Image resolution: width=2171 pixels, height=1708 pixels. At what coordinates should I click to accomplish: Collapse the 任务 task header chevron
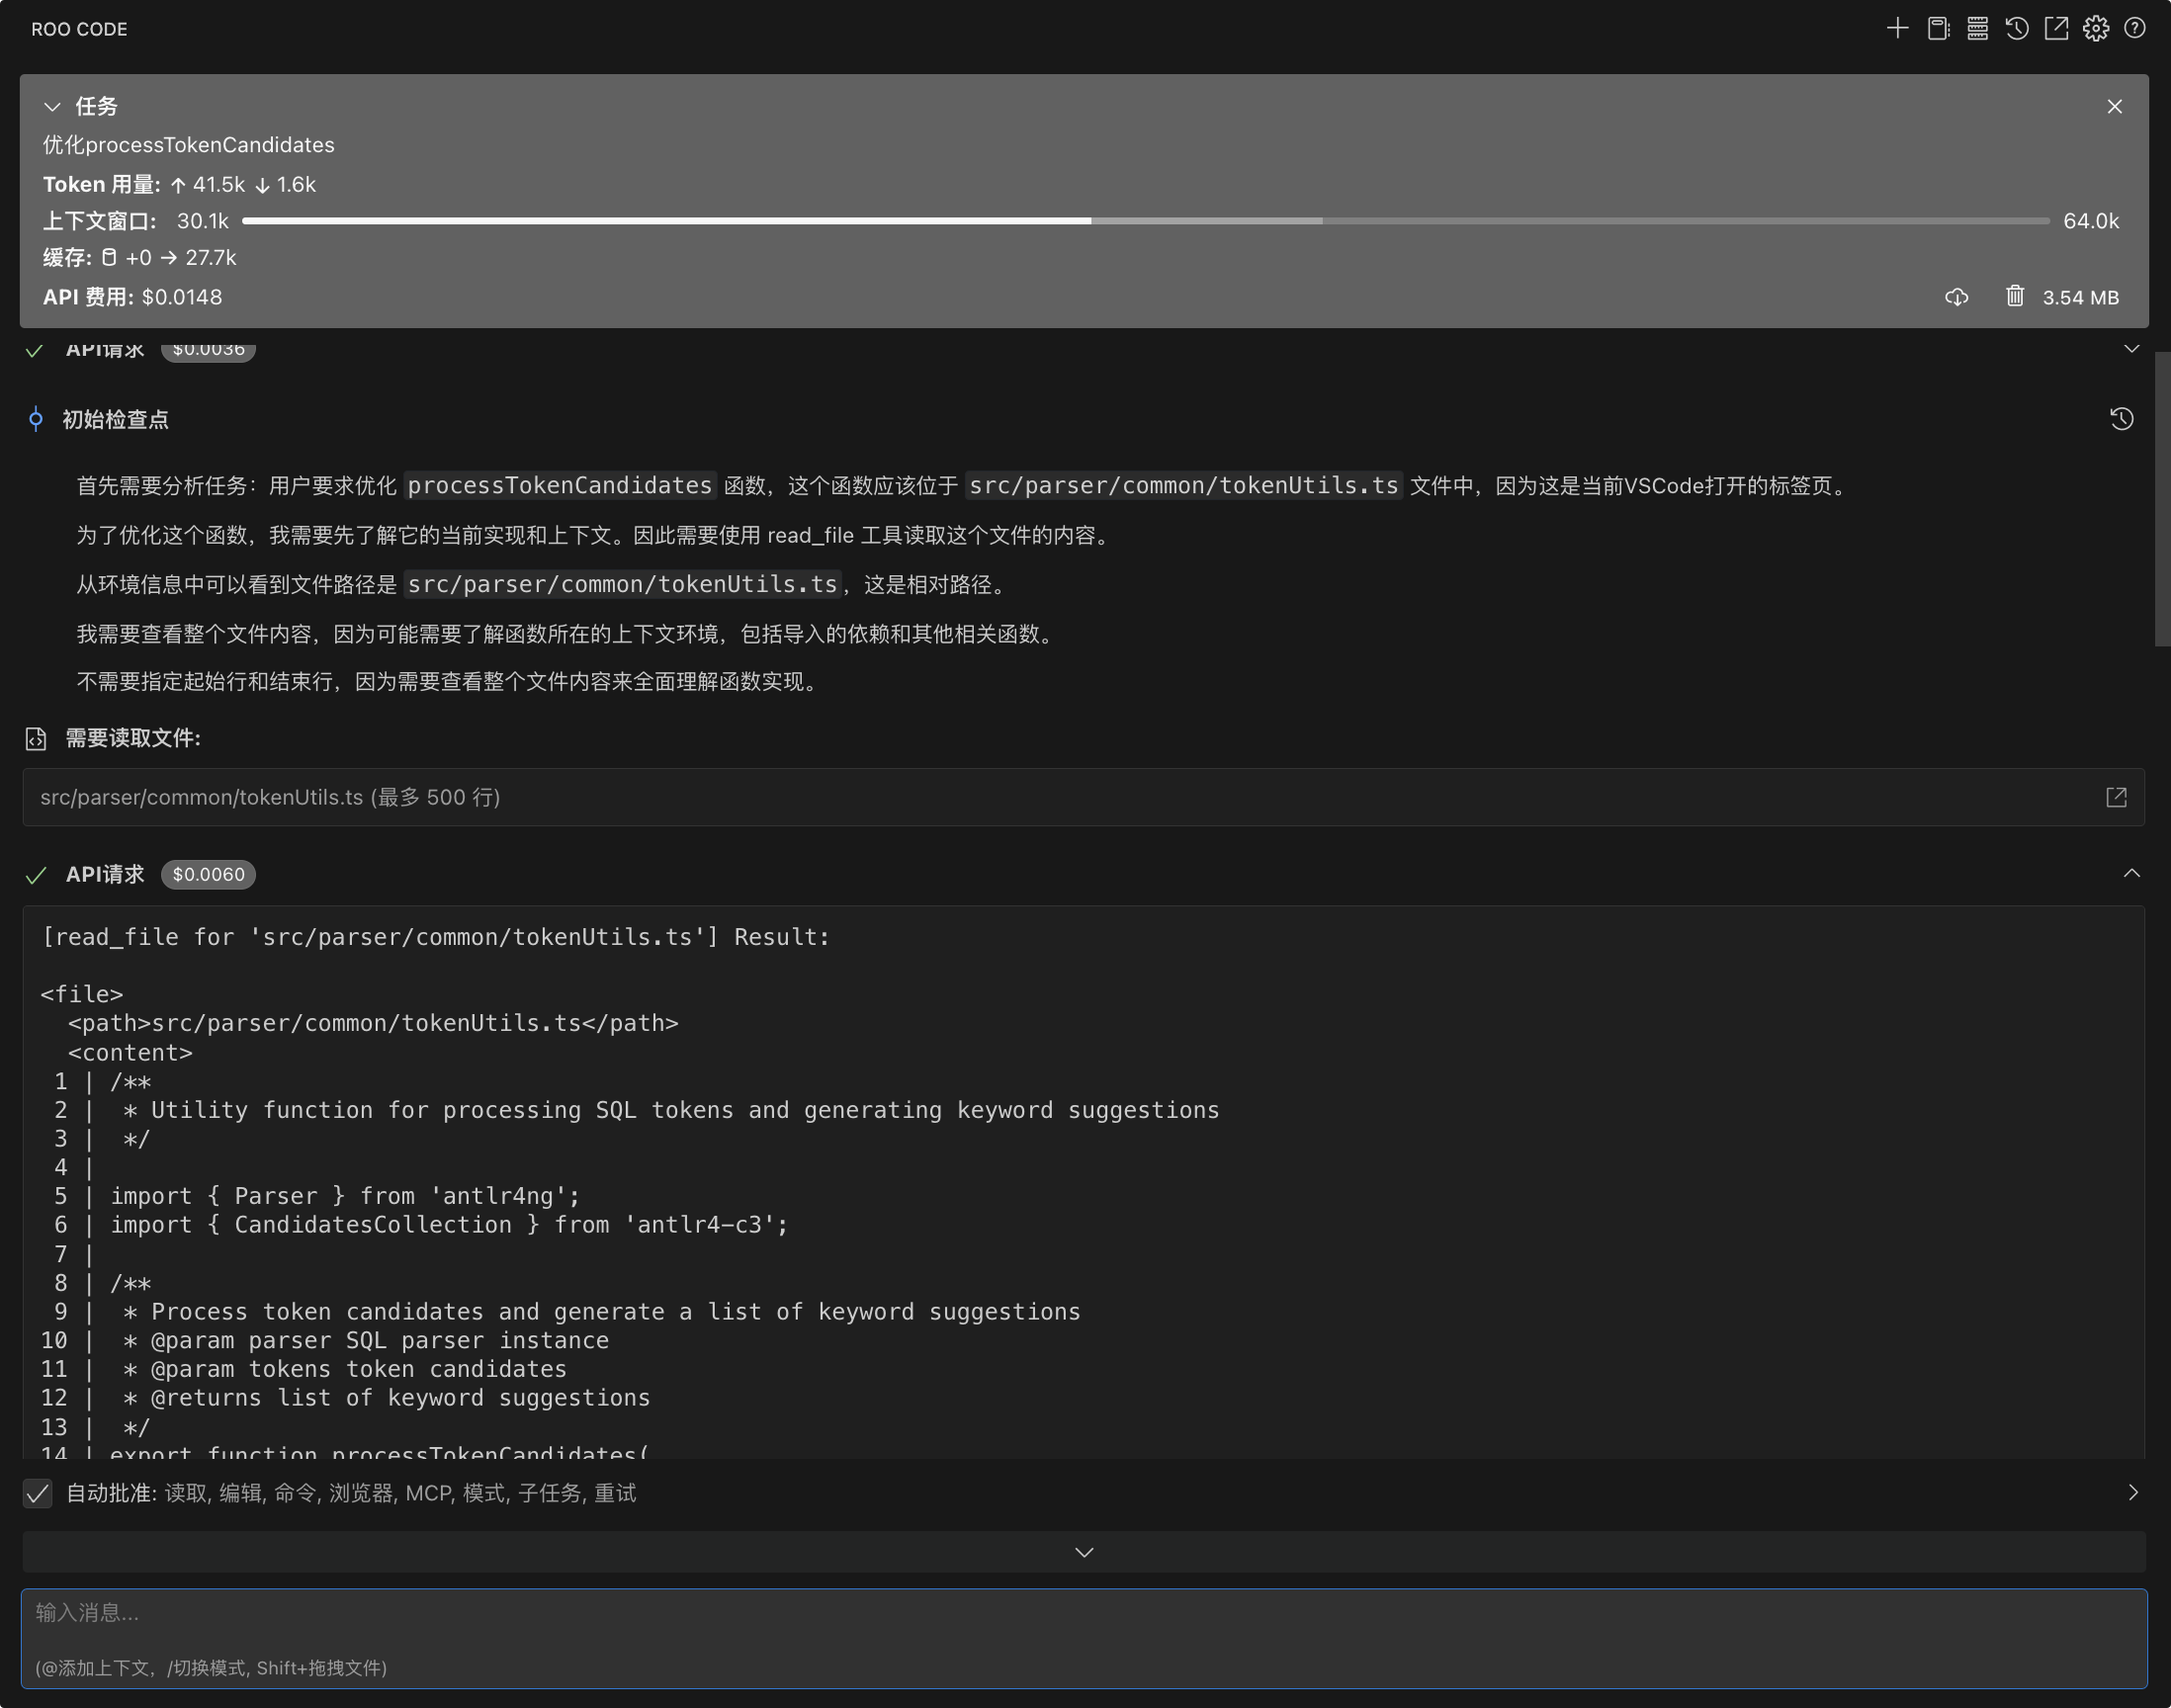tap(53, 106)
